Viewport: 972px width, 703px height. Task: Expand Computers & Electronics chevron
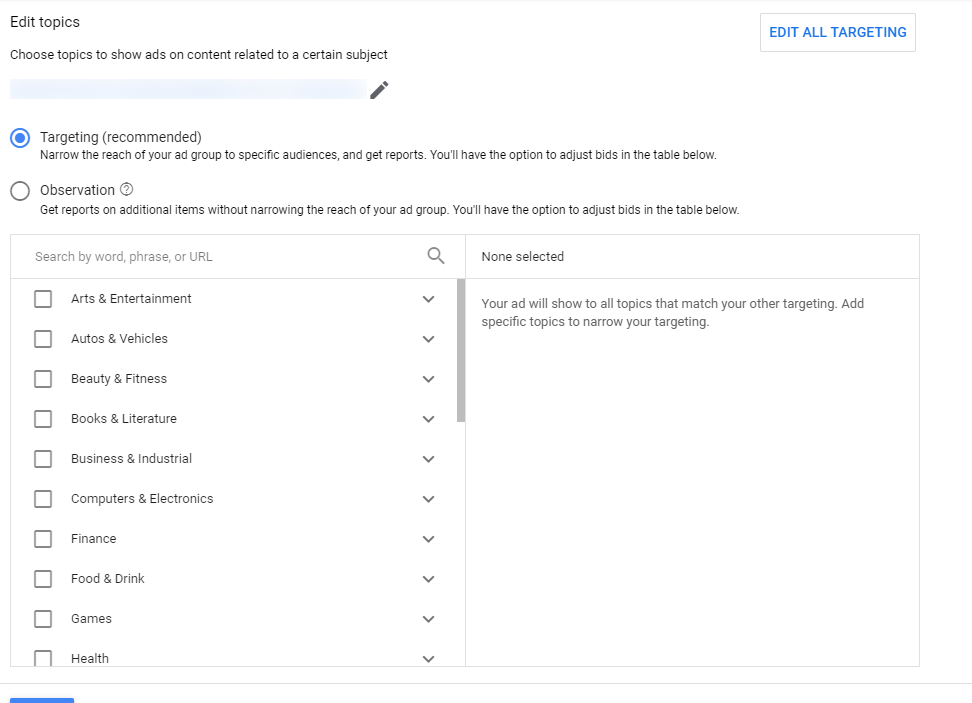click(x=429, y=499)
